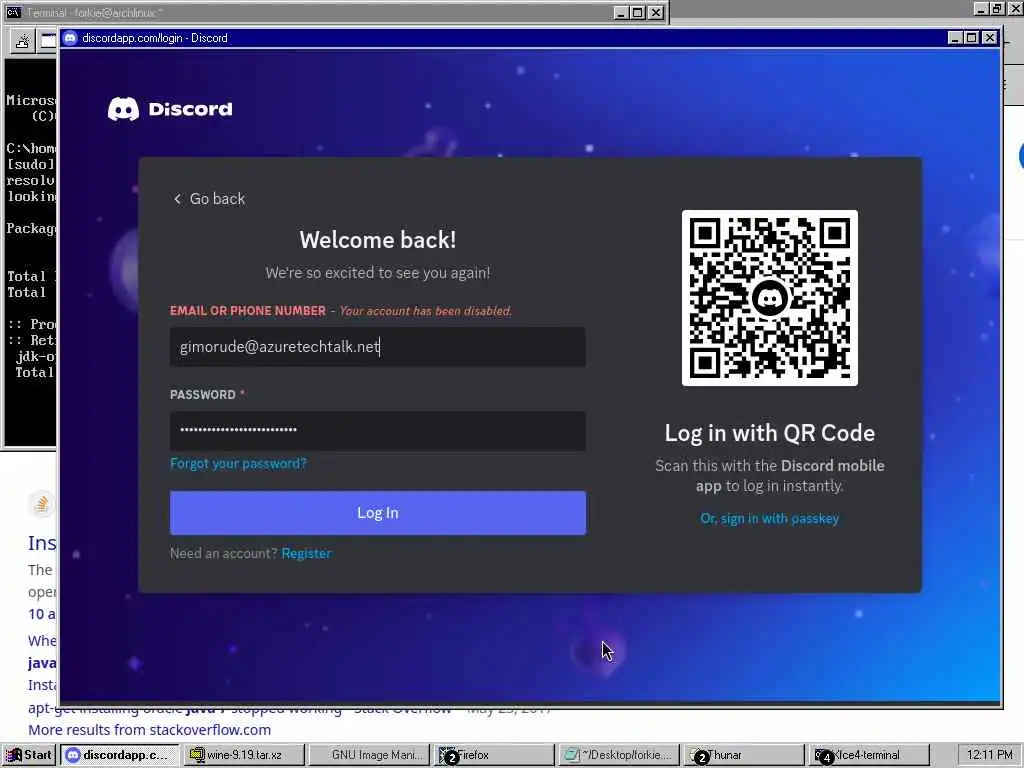Viewport: 1024px width, 768px height.
Task: Click the 12:11 PM clock
Action: pyautogui.click(x=989, y=755)
